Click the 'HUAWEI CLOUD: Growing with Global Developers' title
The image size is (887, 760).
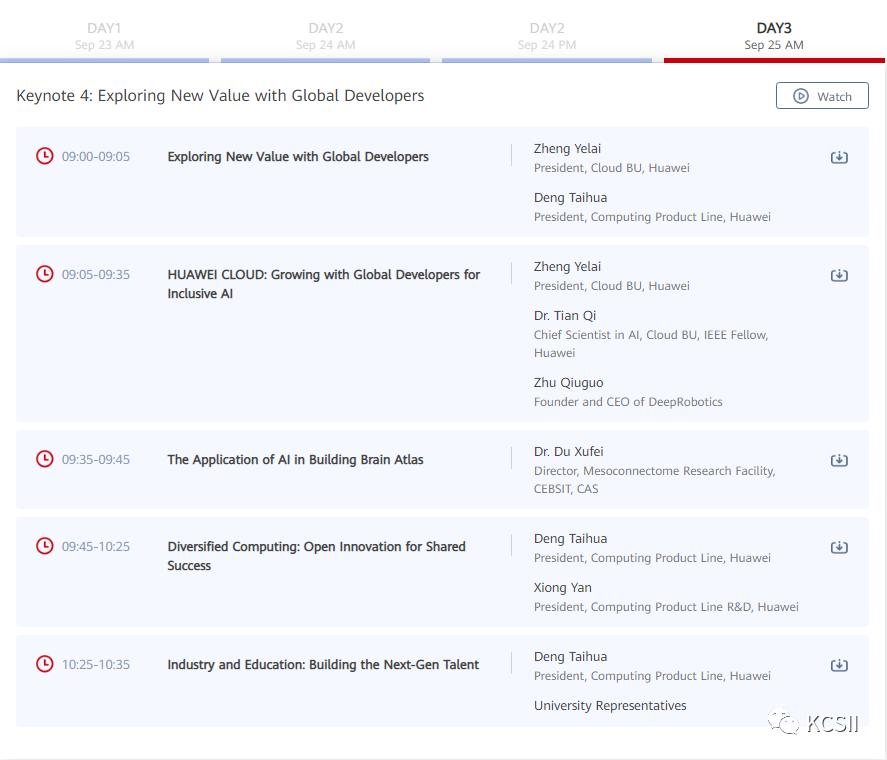(324, 284)
